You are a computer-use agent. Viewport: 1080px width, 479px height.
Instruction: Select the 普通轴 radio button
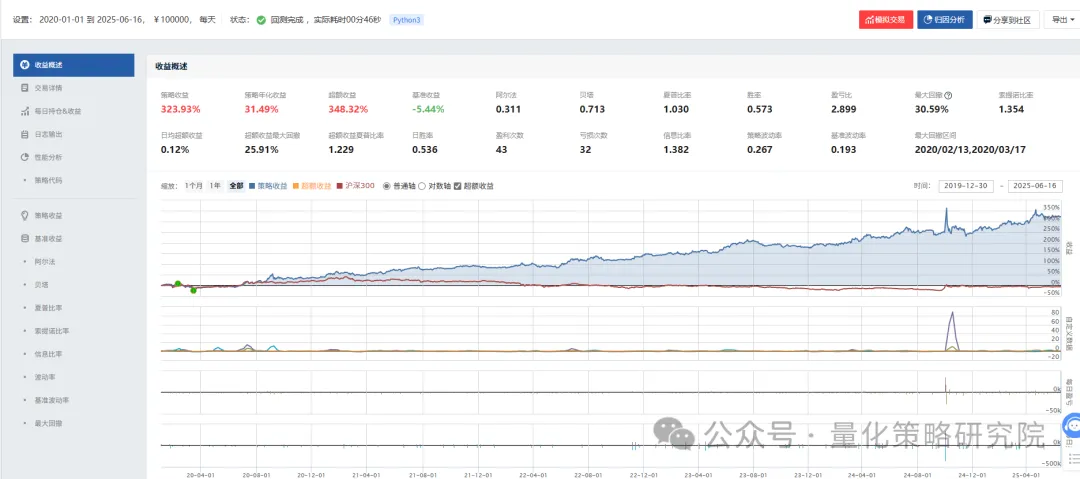(x=386, y=186)
